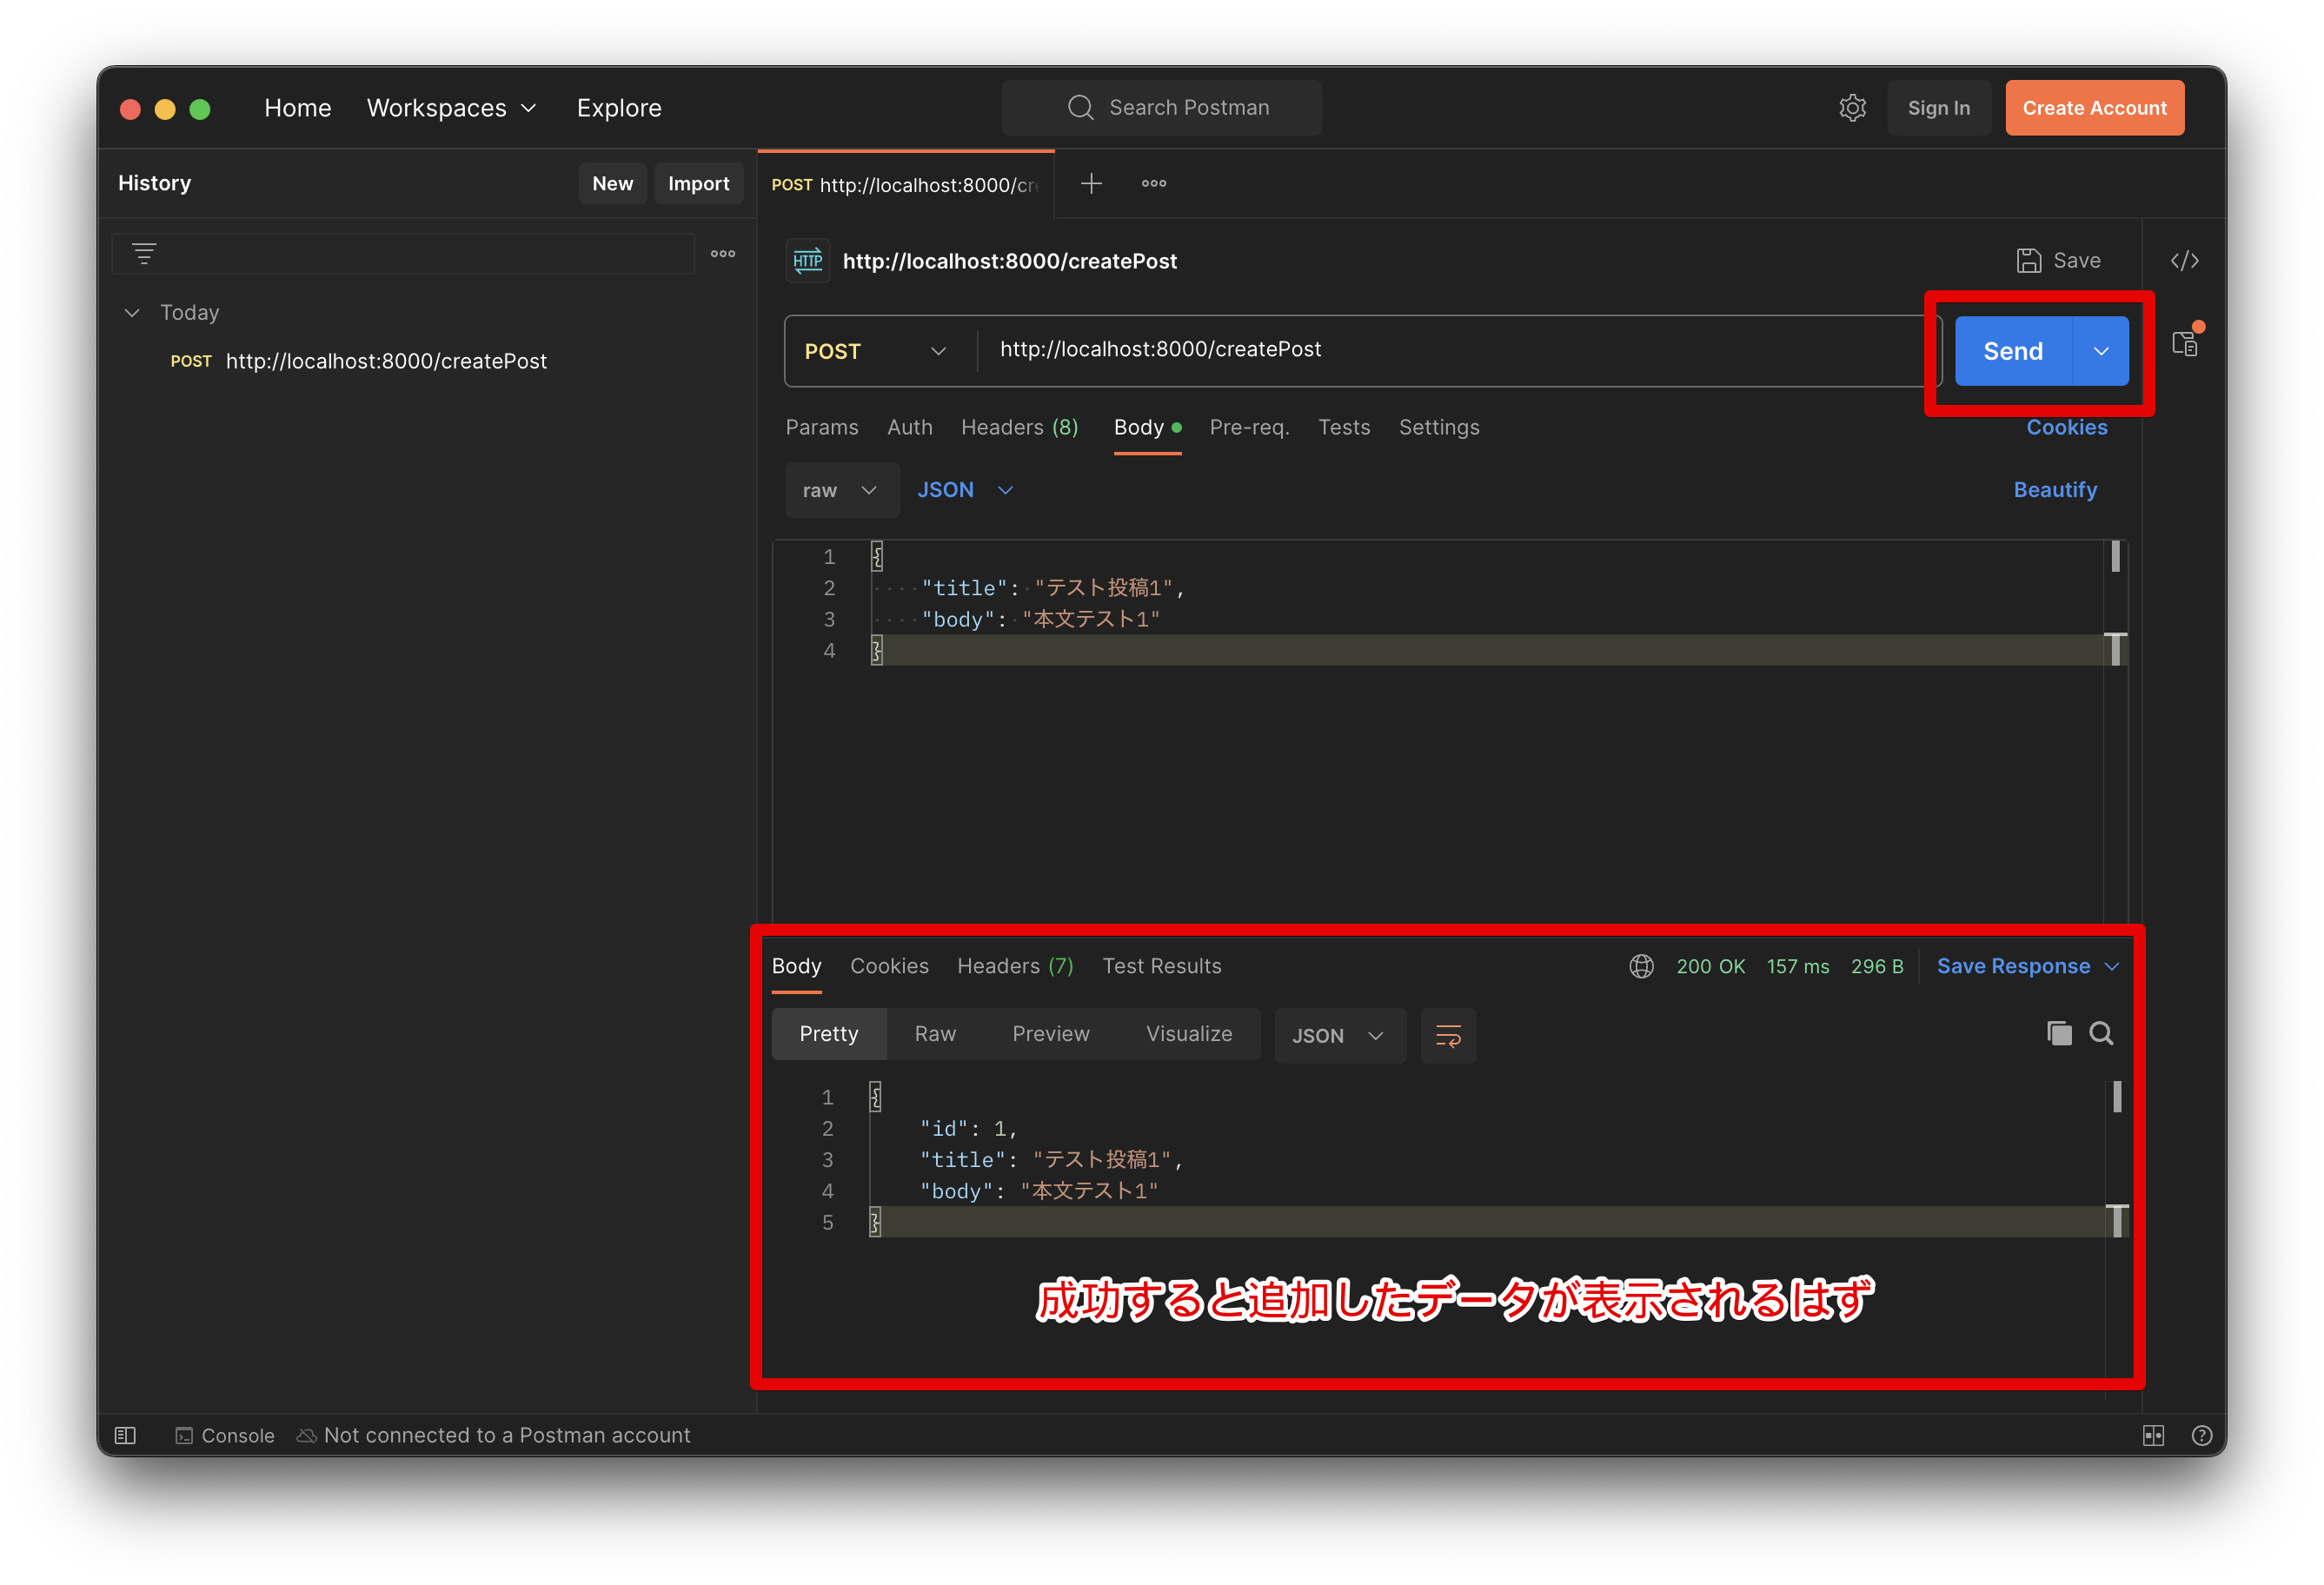Open response Cookies tab
The image size is (2324, 1585).
coord(889,966)
